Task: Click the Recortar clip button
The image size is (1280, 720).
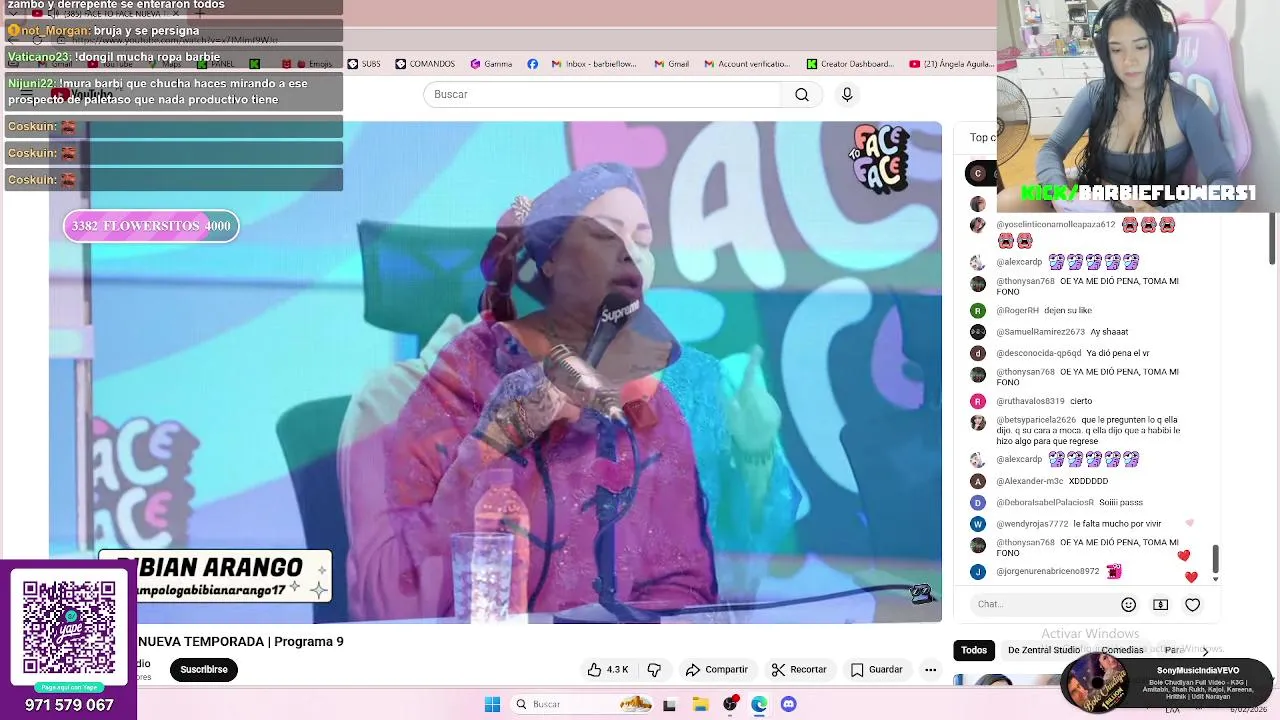Action: [799, 670]
